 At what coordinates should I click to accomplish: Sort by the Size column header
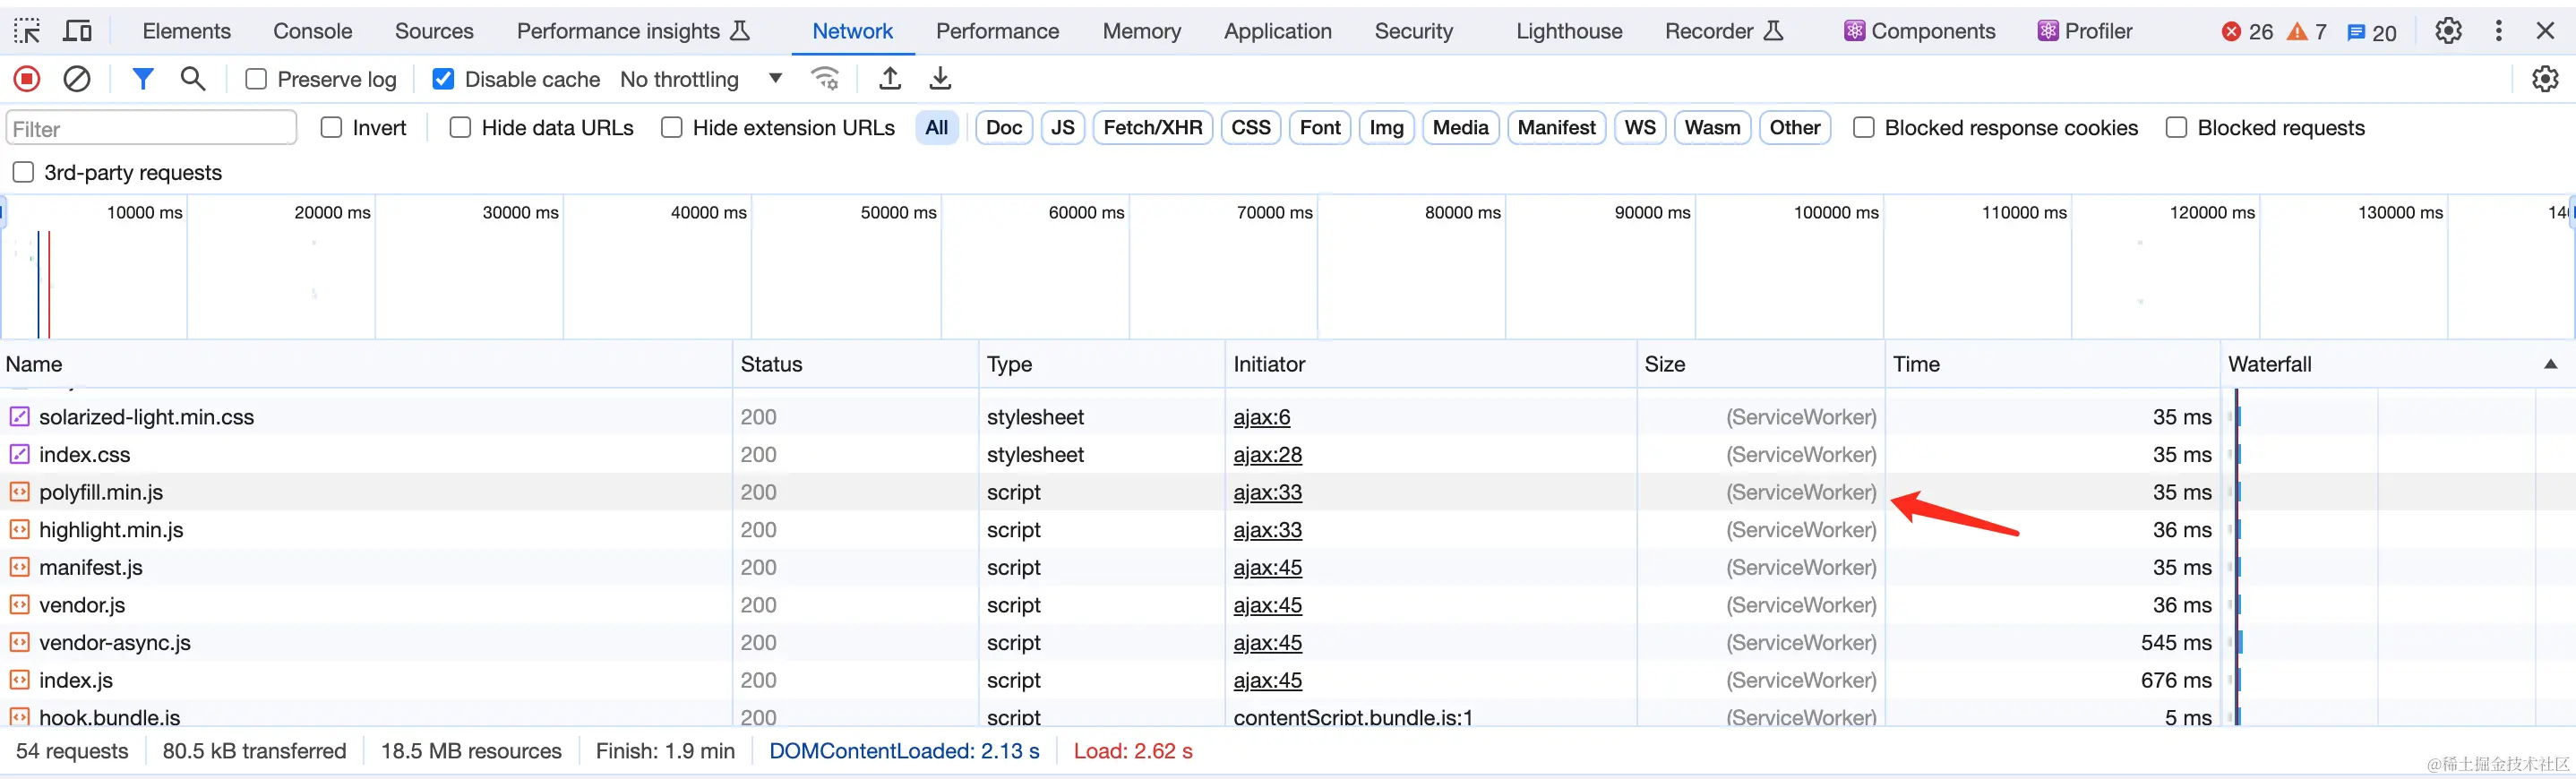pyautogui.click(x=1760, y=364)
